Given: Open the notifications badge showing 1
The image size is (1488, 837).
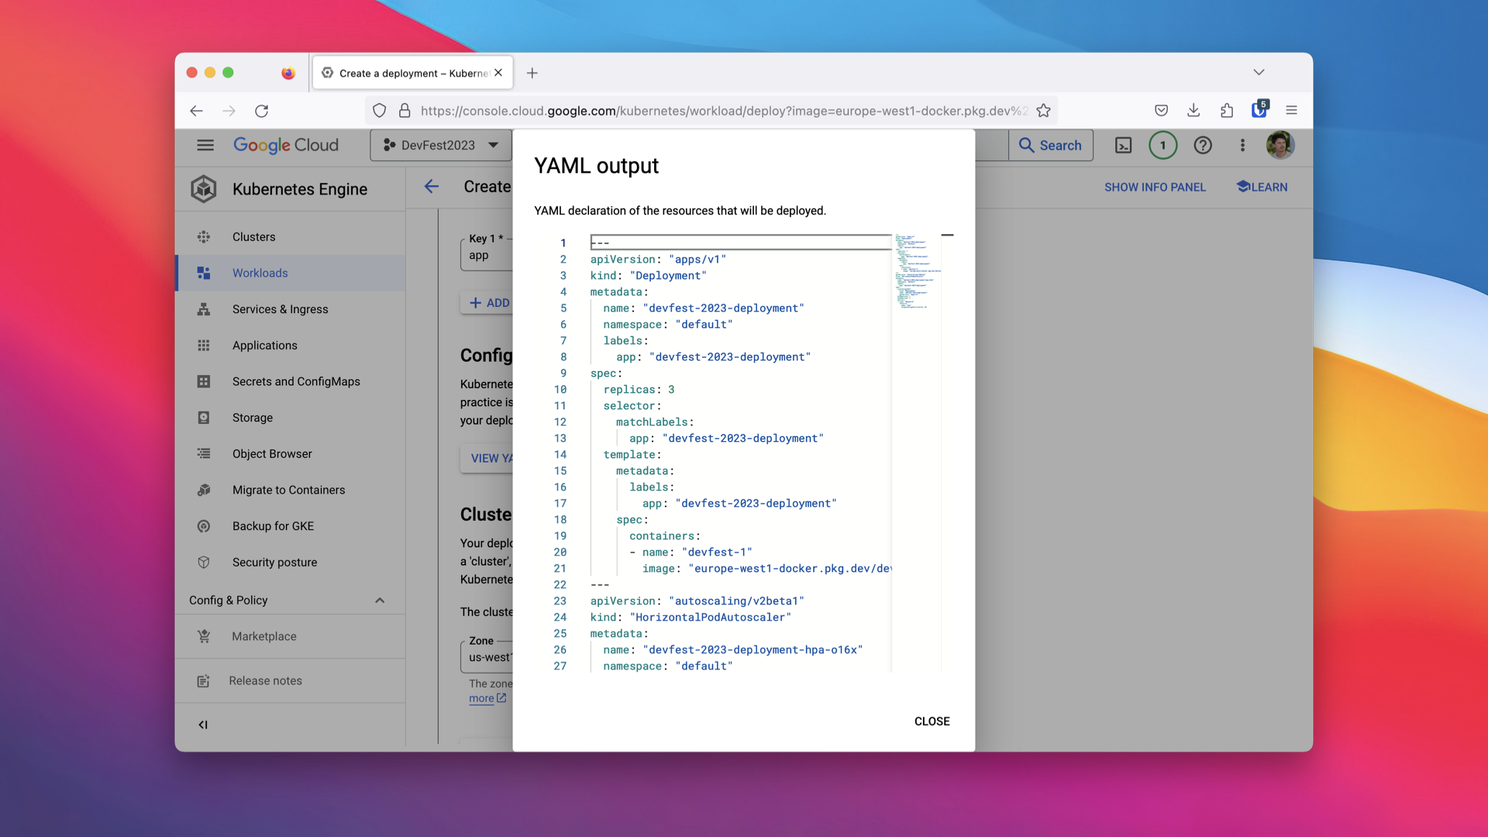Looking at the screenshot, I should coord(1162,145).
